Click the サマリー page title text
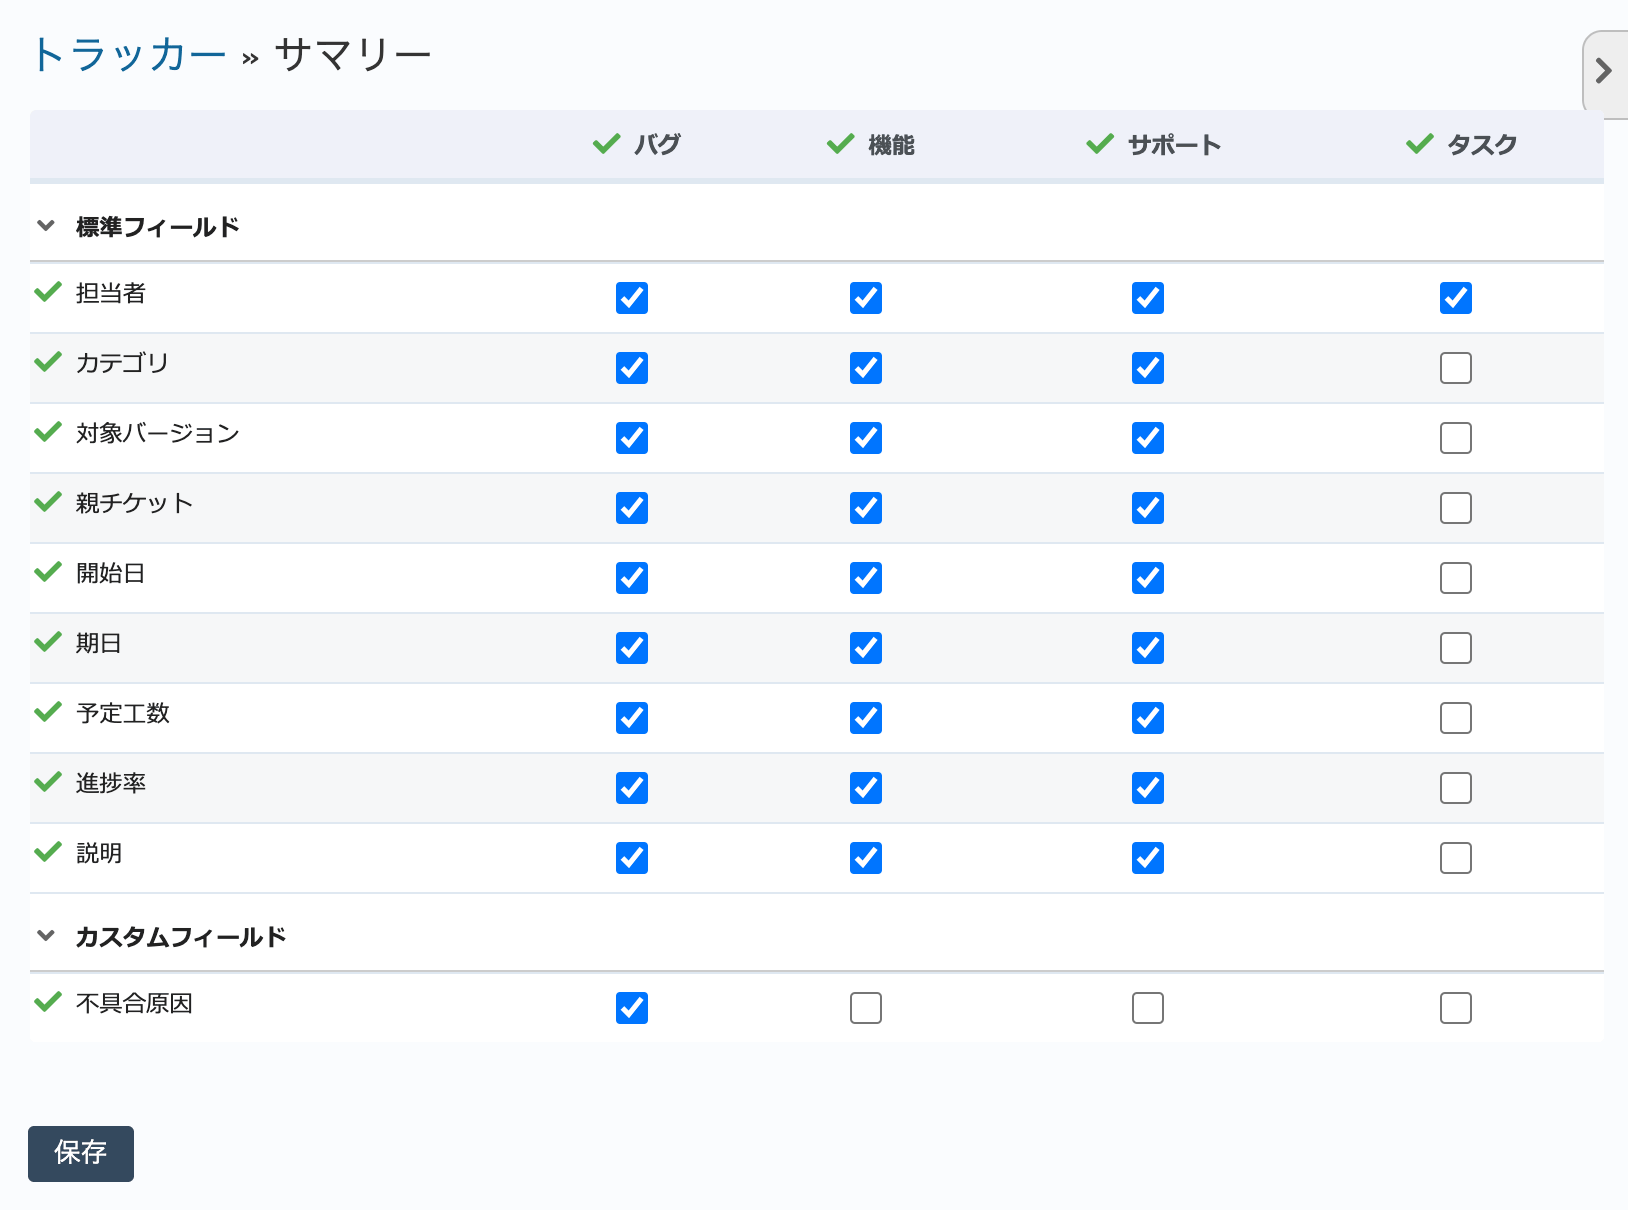 coord(353,54)
